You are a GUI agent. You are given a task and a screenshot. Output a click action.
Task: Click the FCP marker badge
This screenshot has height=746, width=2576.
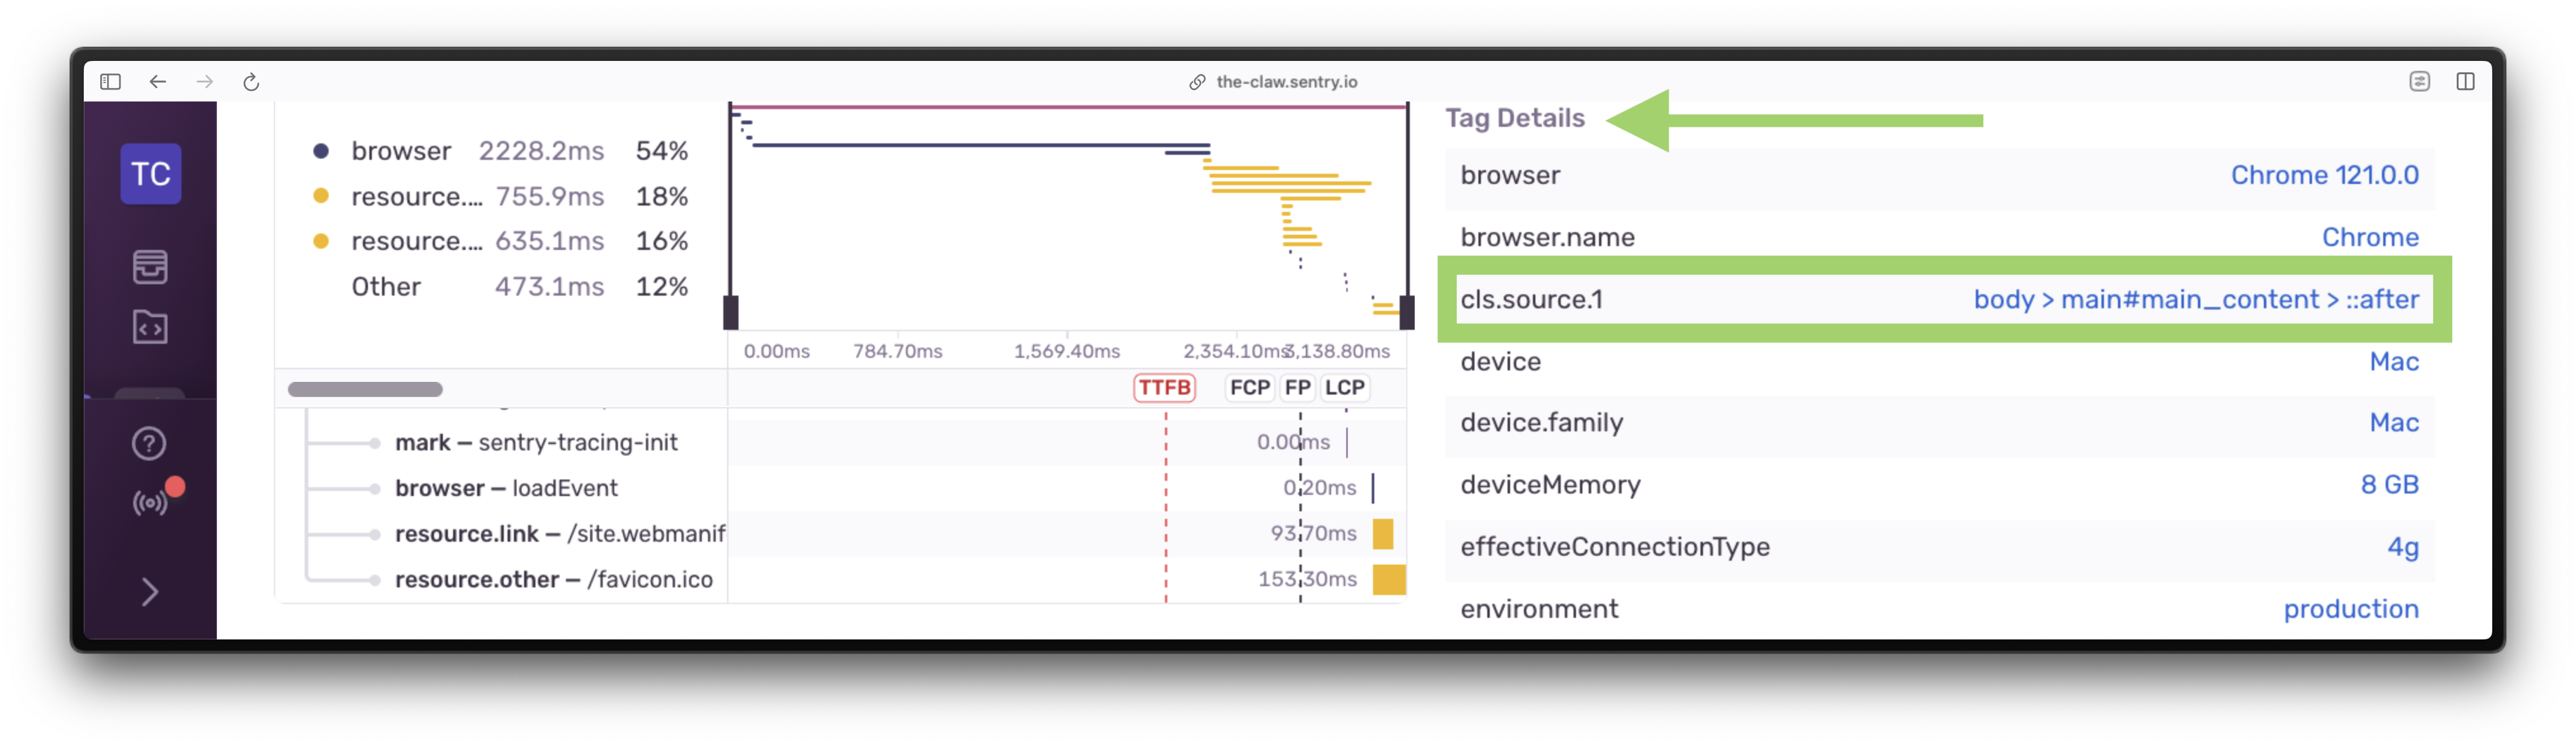point(1249,388)
